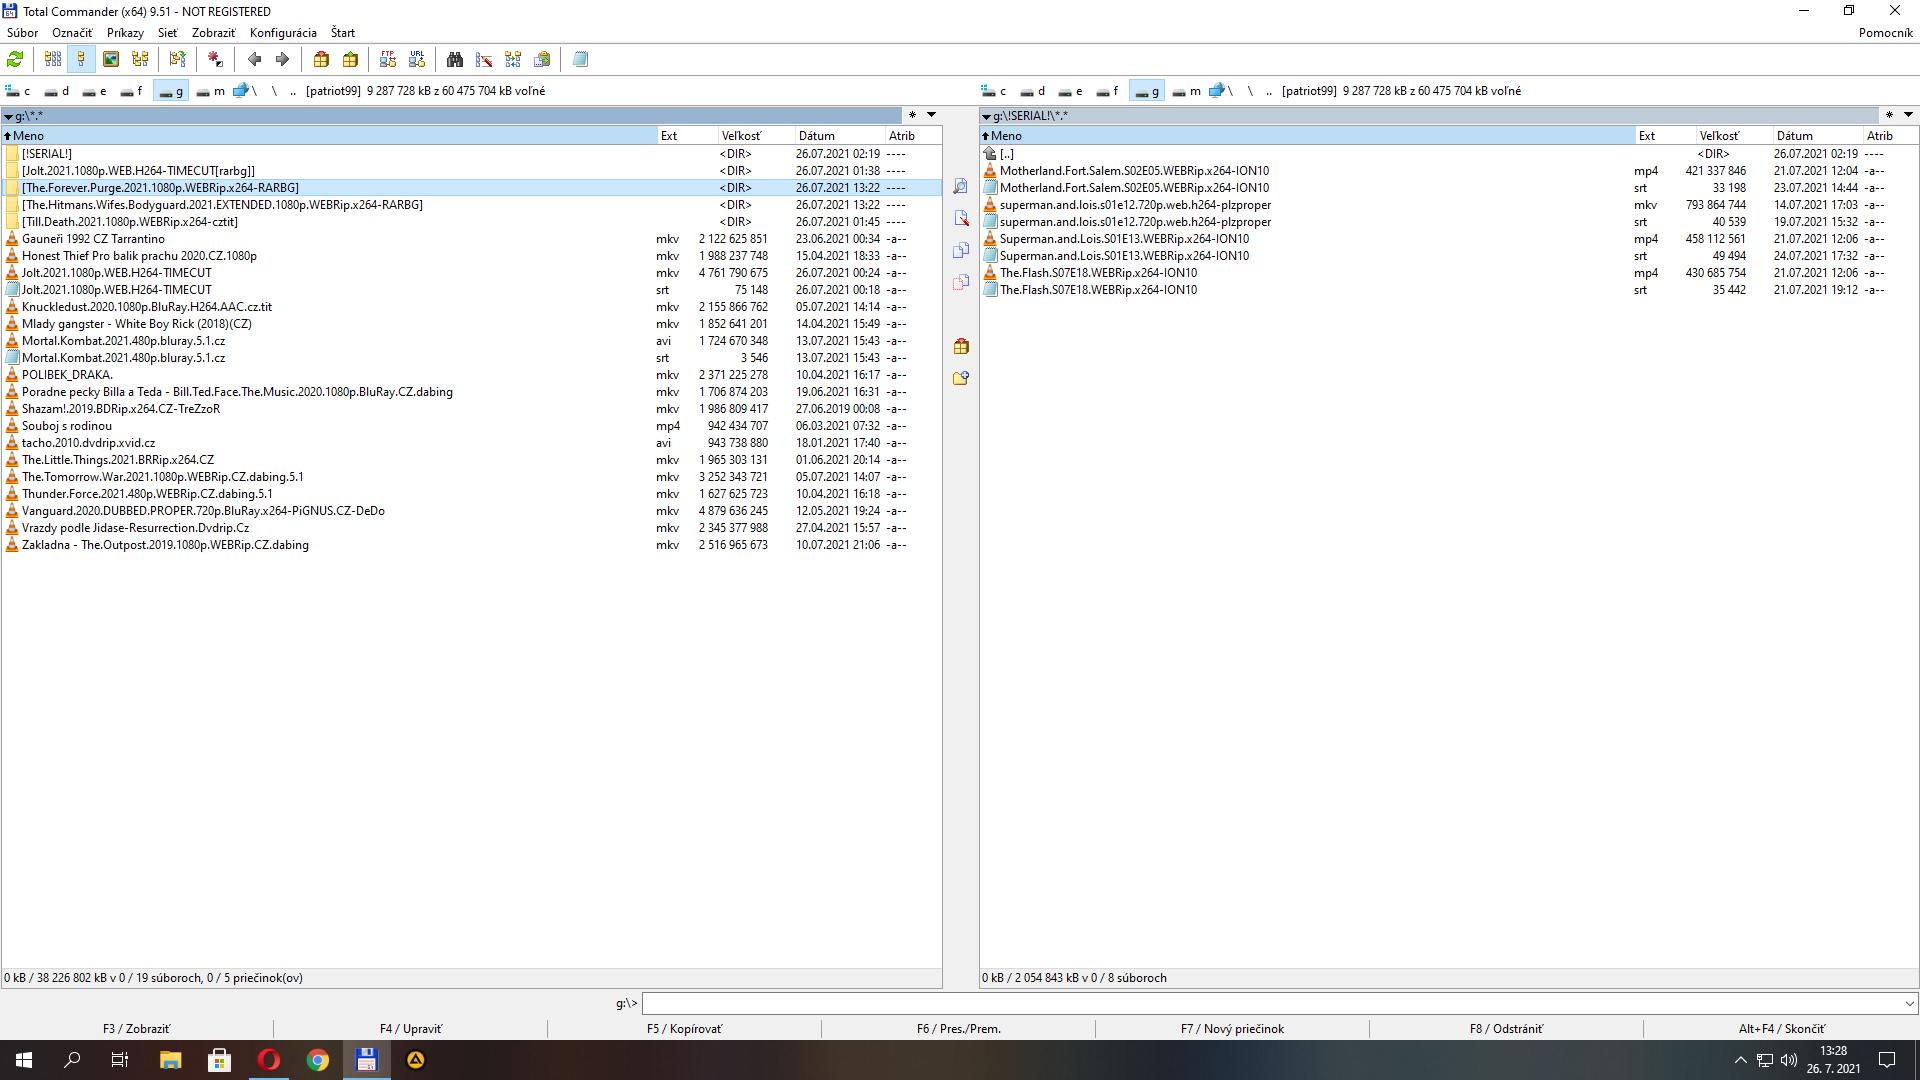Open right panel directory history dropdown
The image size is (1920, 1080).
coord(1908,115)
